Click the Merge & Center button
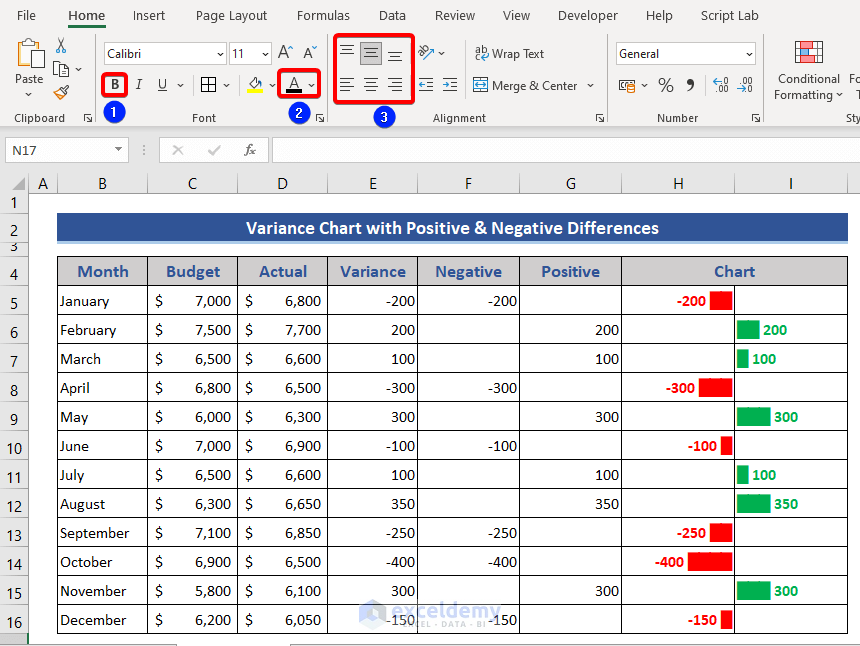This screenshot has height=646, width=860. [525, 86]
